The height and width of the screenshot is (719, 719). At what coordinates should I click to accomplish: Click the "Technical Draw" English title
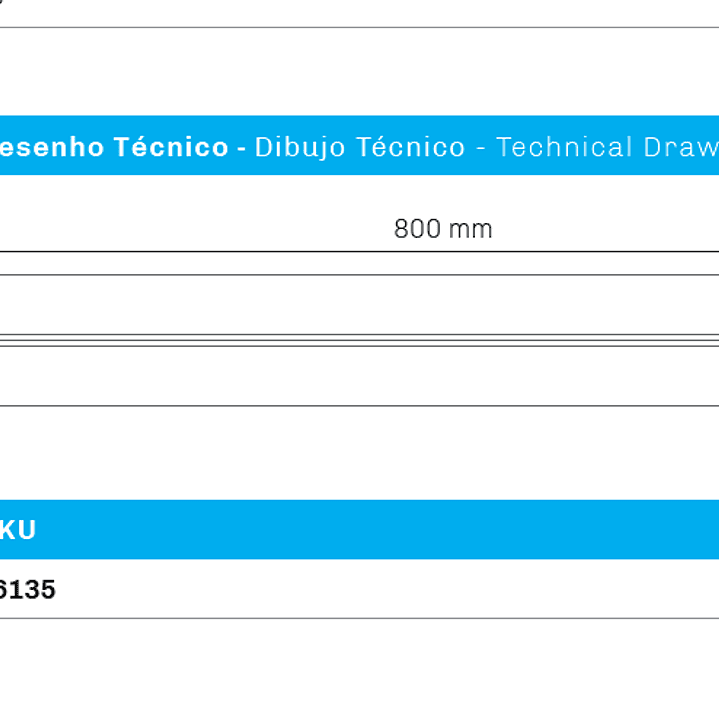pyautogui.click(x=607, y=147)
